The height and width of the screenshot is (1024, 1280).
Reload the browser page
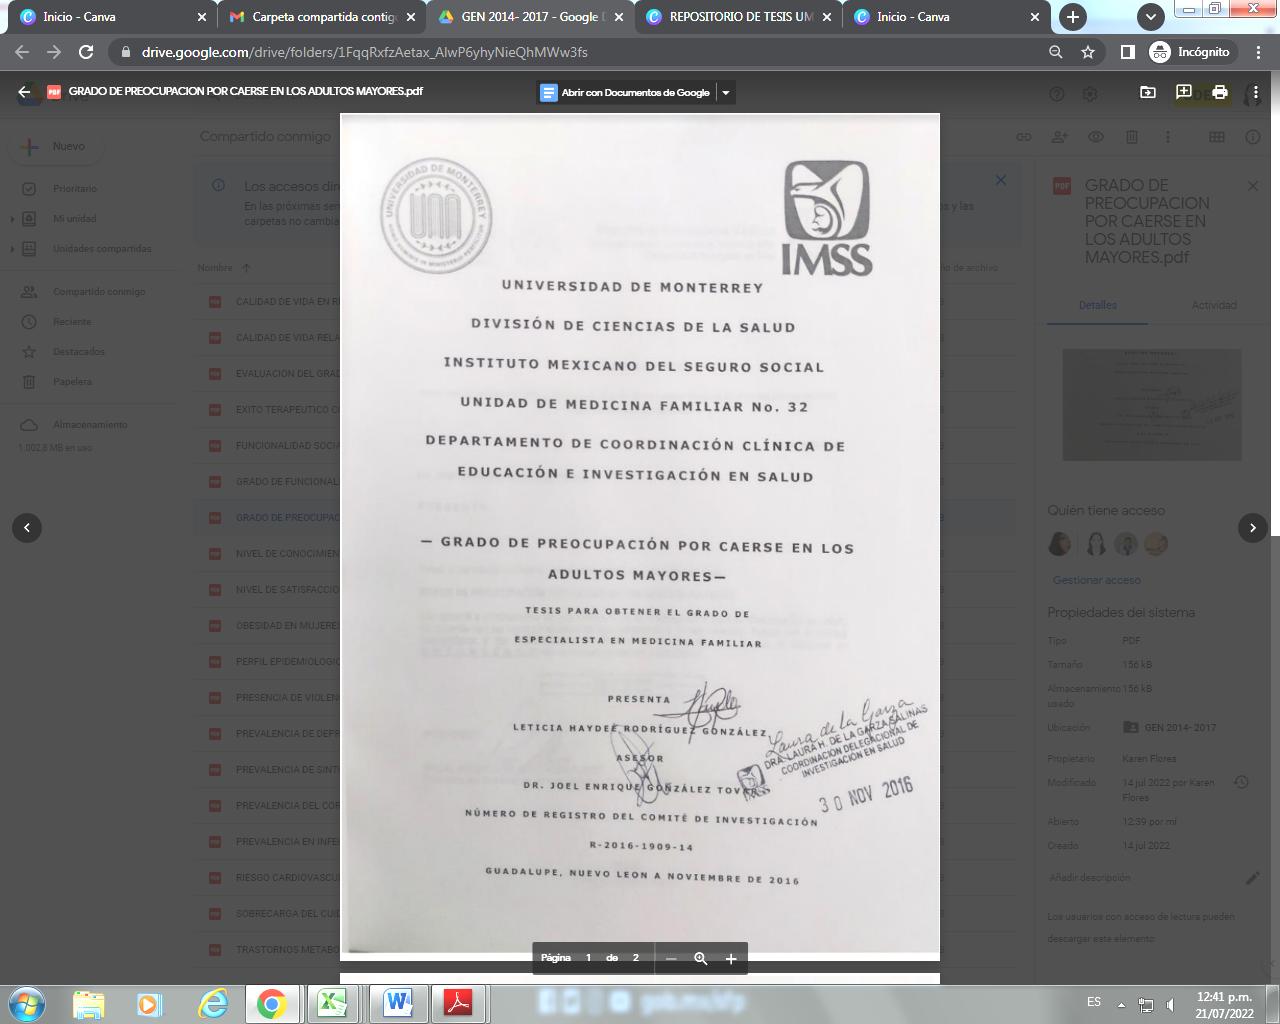click(86, 52)
